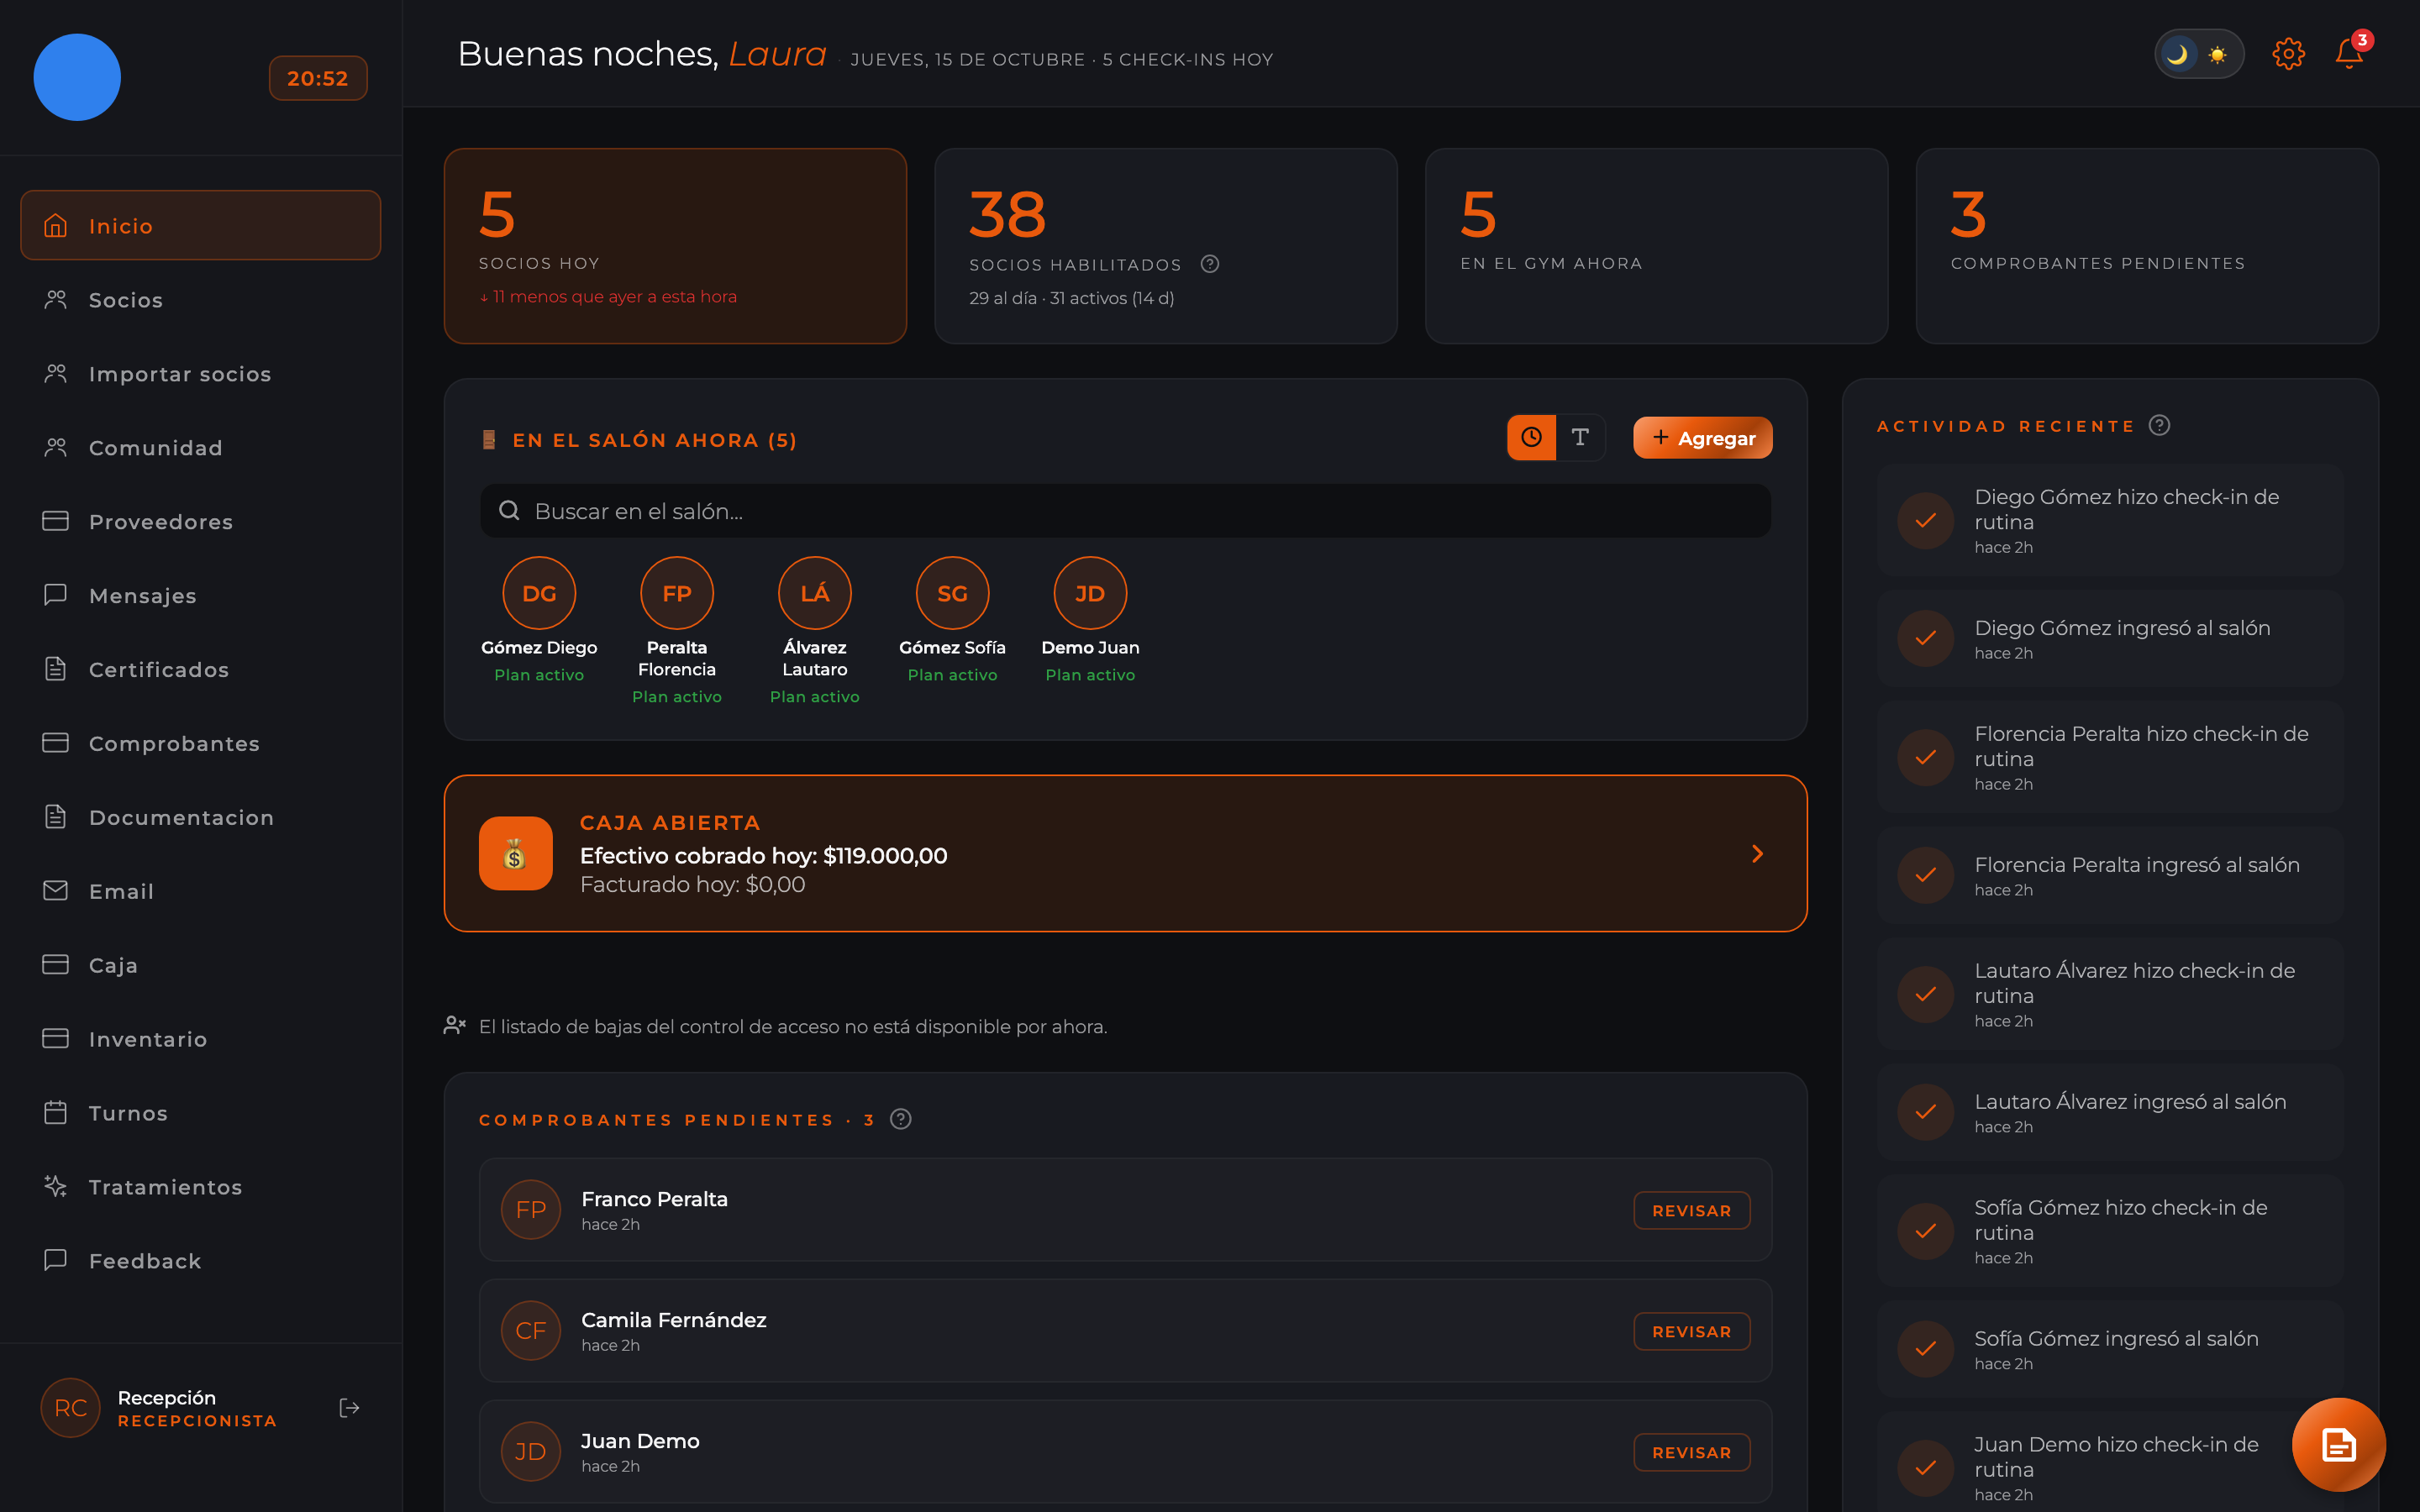Viewport: 2420px width, 1512px height.
Task: Toggle the dark/light theme switch
Action: [x=2198, y=54]
